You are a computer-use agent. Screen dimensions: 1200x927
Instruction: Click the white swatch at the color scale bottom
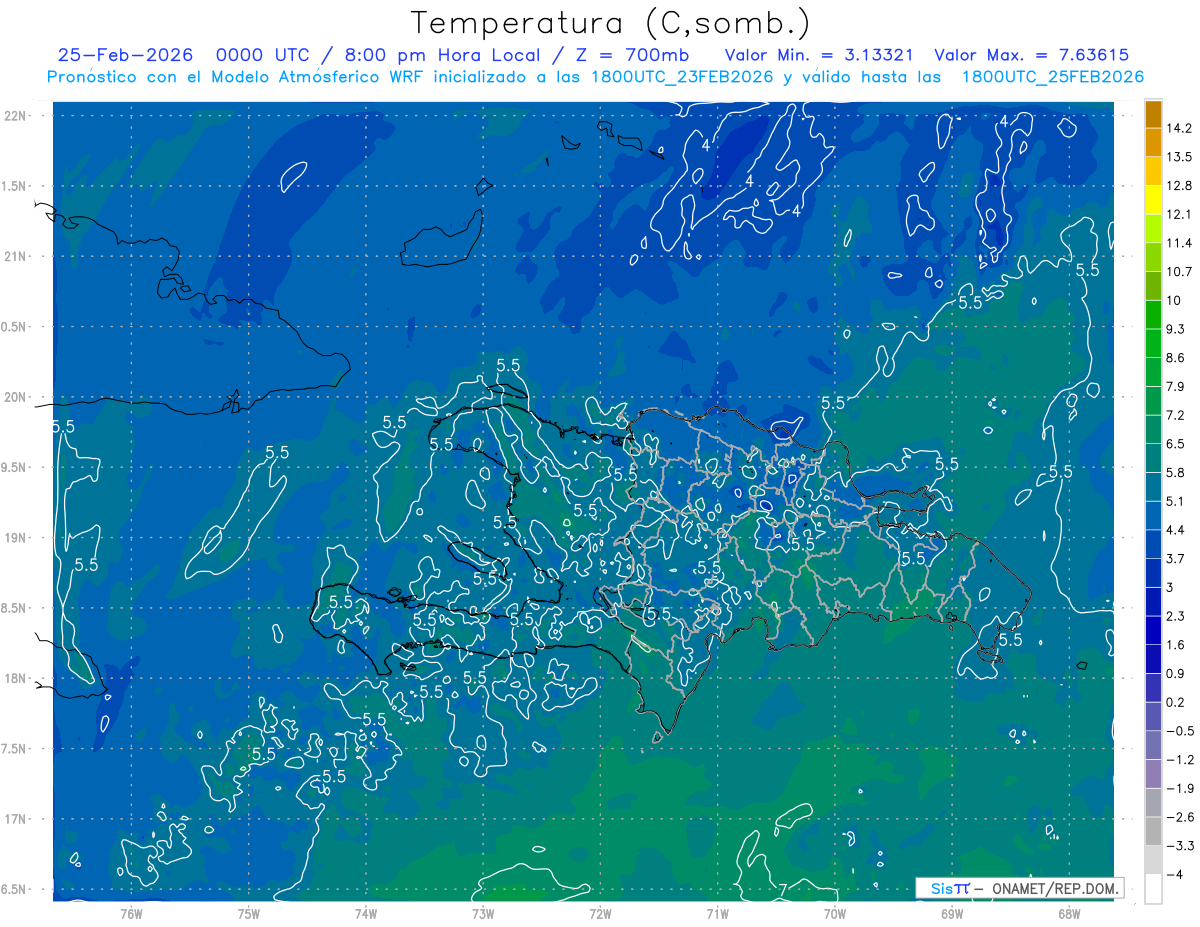[x=1153, y=889]
